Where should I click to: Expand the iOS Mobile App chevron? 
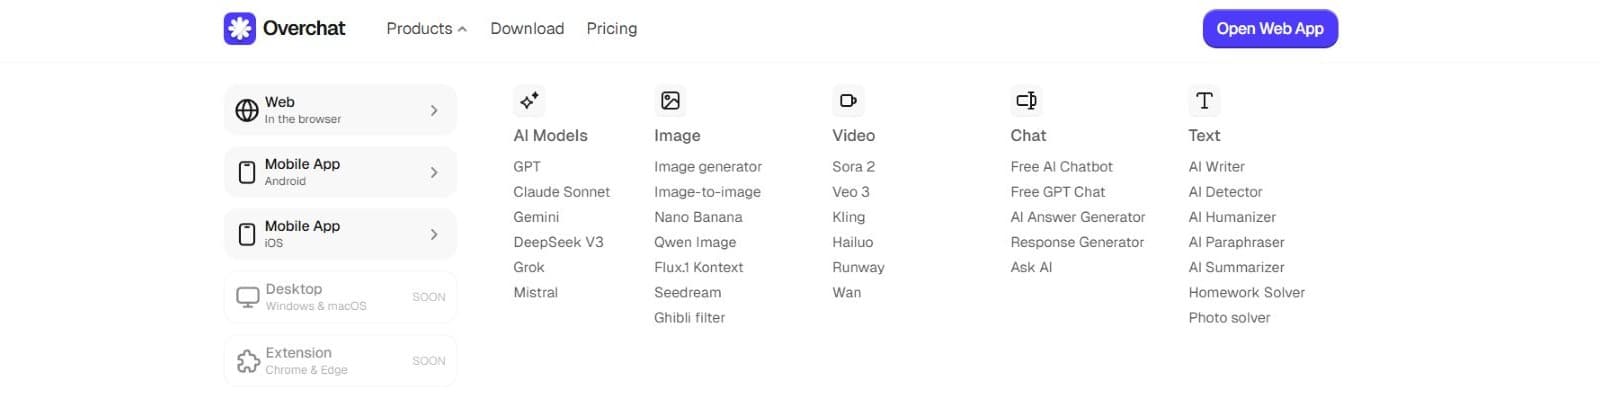pos(434,234)
